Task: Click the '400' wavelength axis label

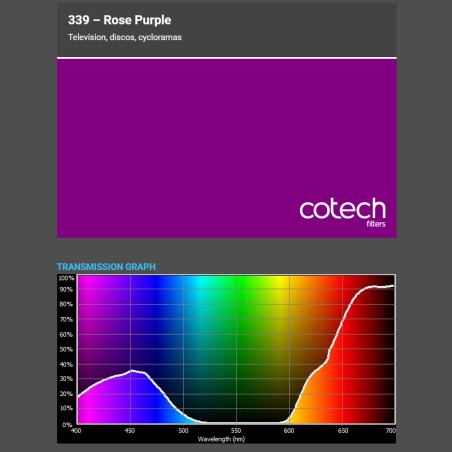Action: tap(76, 430)
